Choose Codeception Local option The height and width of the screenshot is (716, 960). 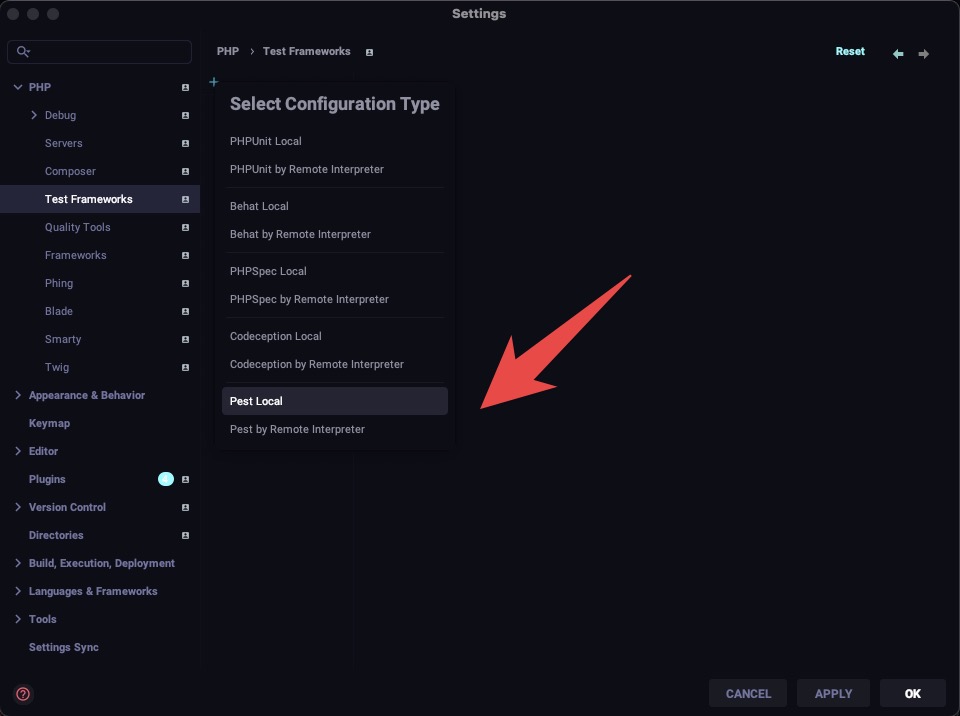[334, 336]
